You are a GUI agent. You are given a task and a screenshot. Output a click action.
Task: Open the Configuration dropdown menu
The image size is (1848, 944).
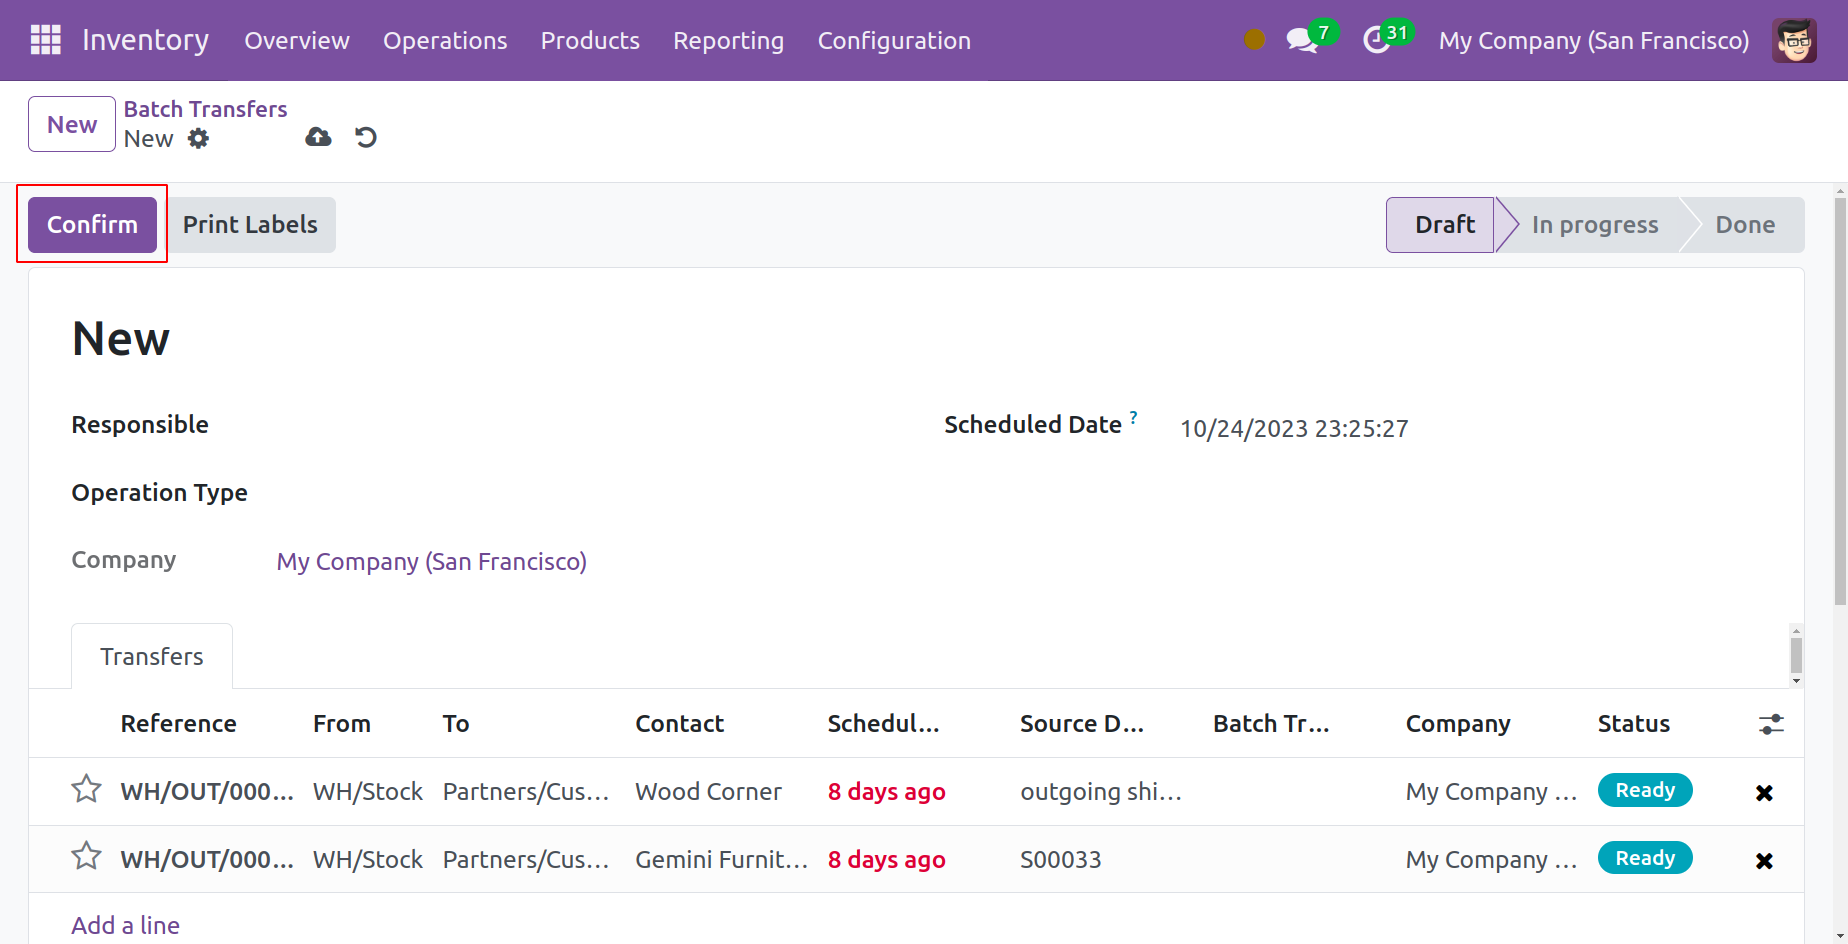pos(894,40)
